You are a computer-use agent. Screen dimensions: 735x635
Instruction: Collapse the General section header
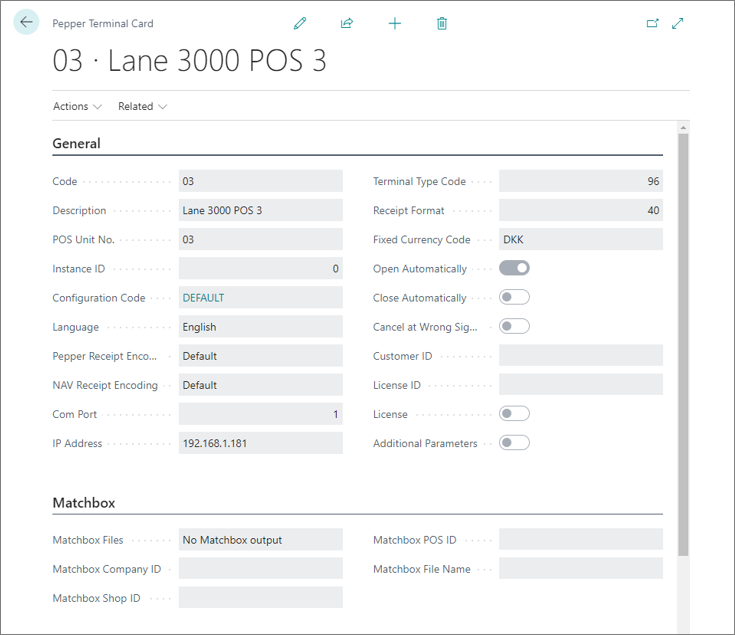pyautogui.click(x=76, y=143)
